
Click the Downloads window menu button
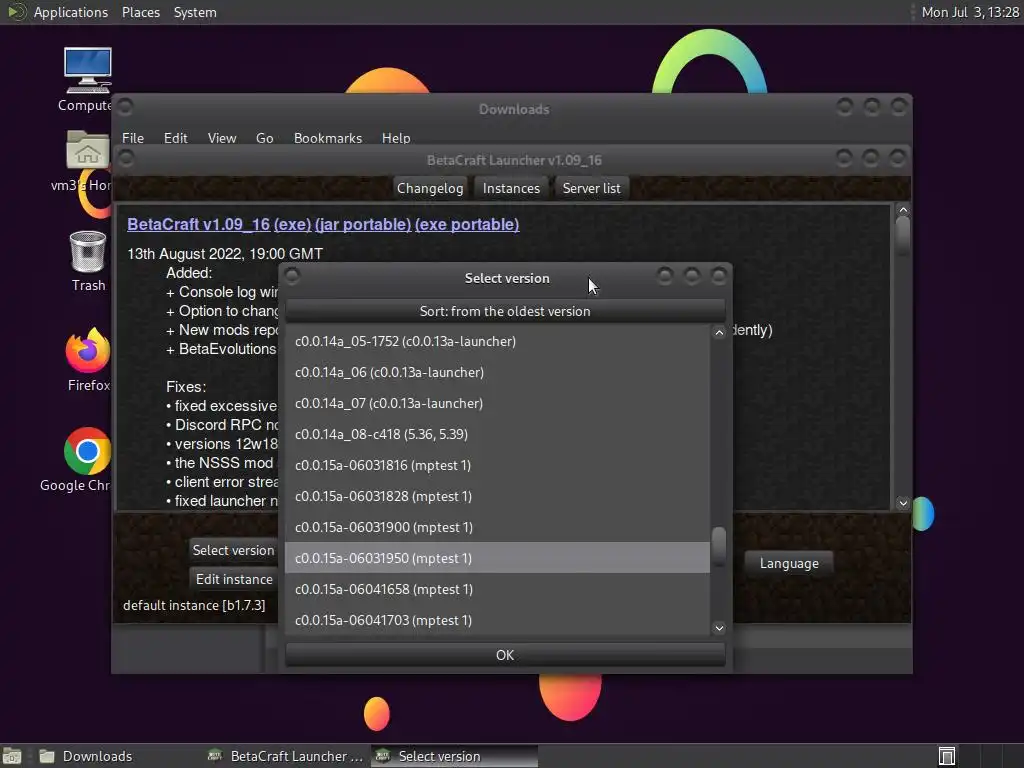click(125, 106)
